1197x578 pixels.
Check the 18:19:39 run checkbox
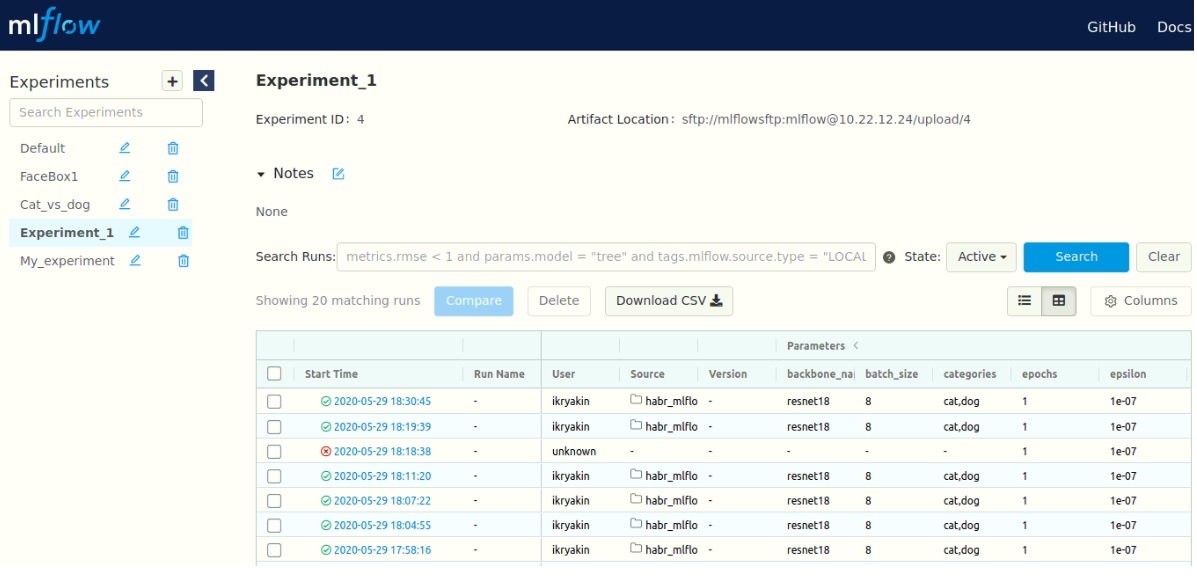[x=274, y=427]
